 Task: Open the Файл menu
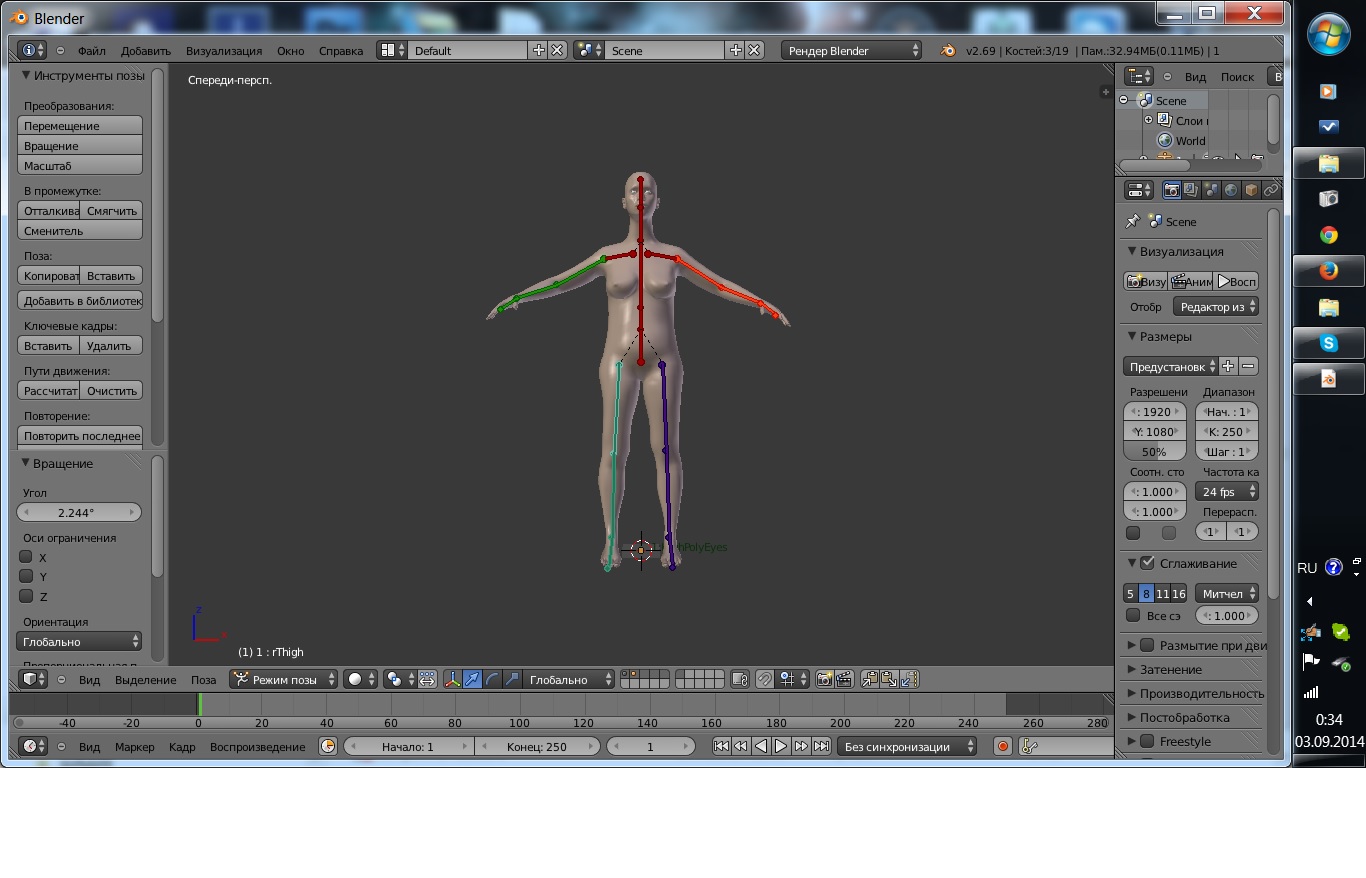pyautogui.click(x=91, y=51)
